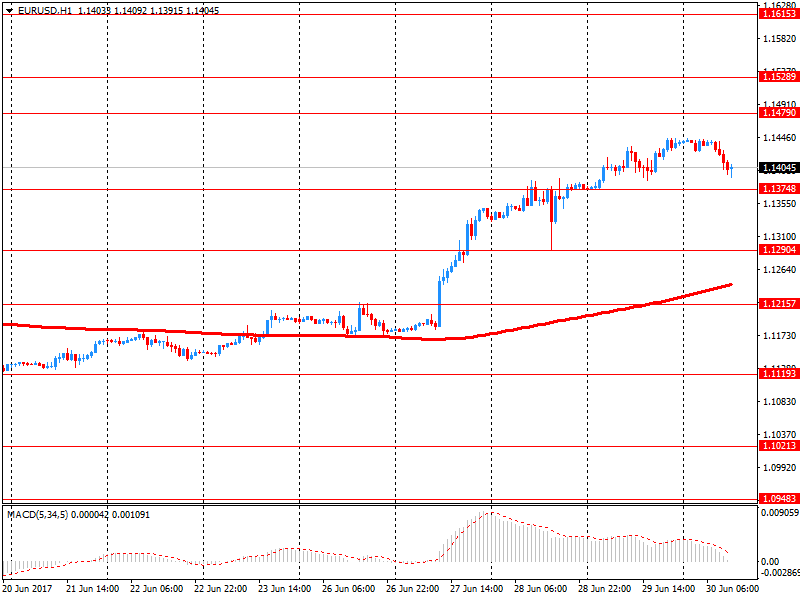Click the MACD scale value 0.009059
Viewport: 800px width, 600px height.
click(780, 513)
